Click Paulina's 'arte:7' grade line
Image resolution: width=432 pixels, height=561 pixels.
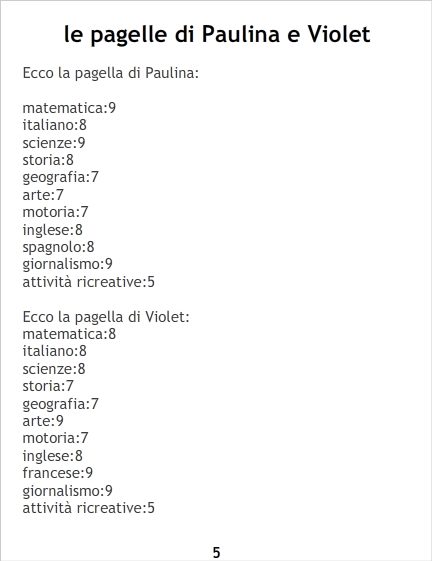(43, 195)
